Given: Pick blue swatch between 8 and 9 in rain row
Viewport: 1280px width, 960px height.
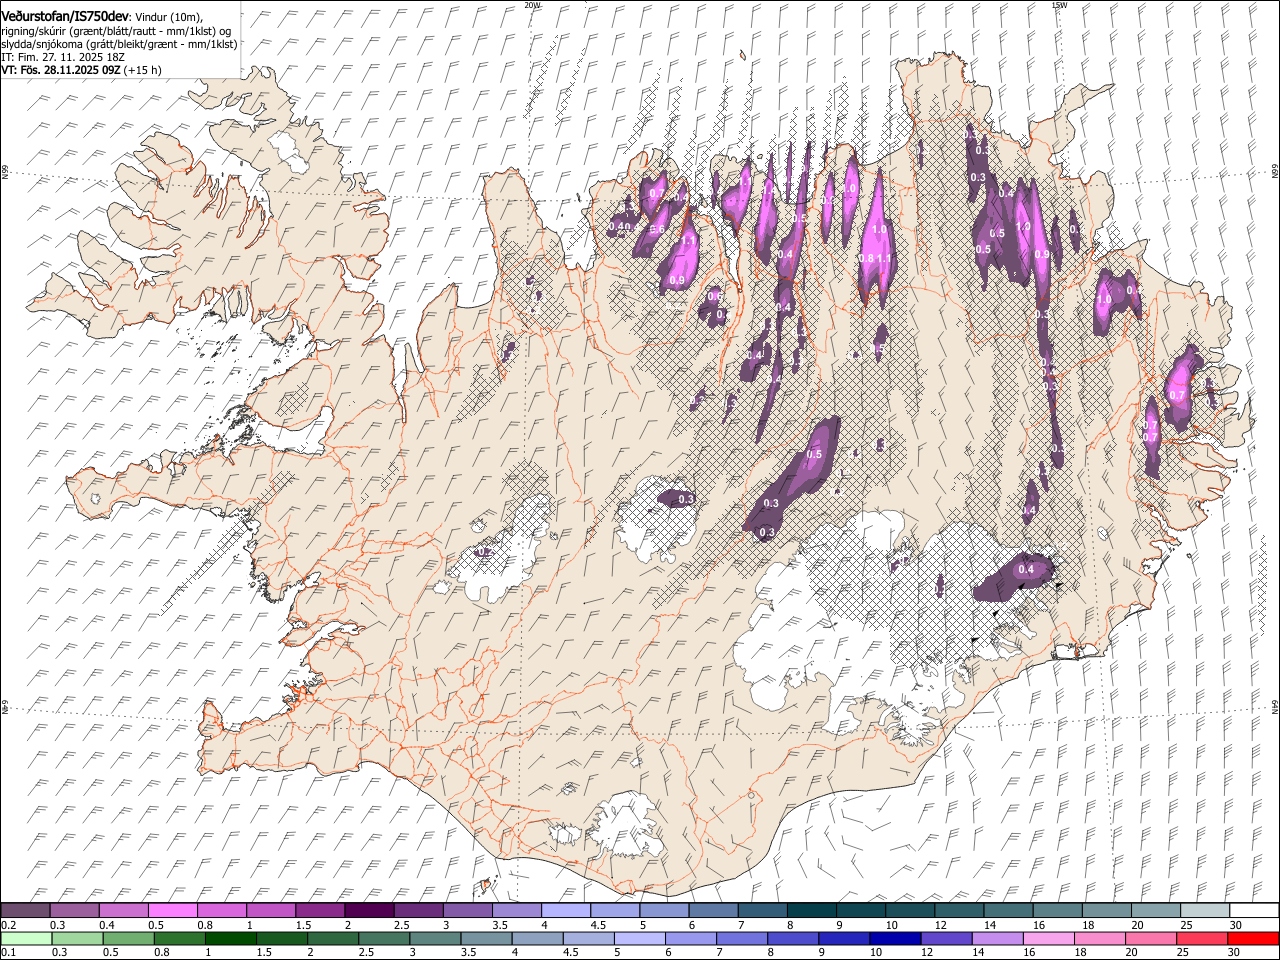Looking at the screenshot, I should click(x=792, y=939).
